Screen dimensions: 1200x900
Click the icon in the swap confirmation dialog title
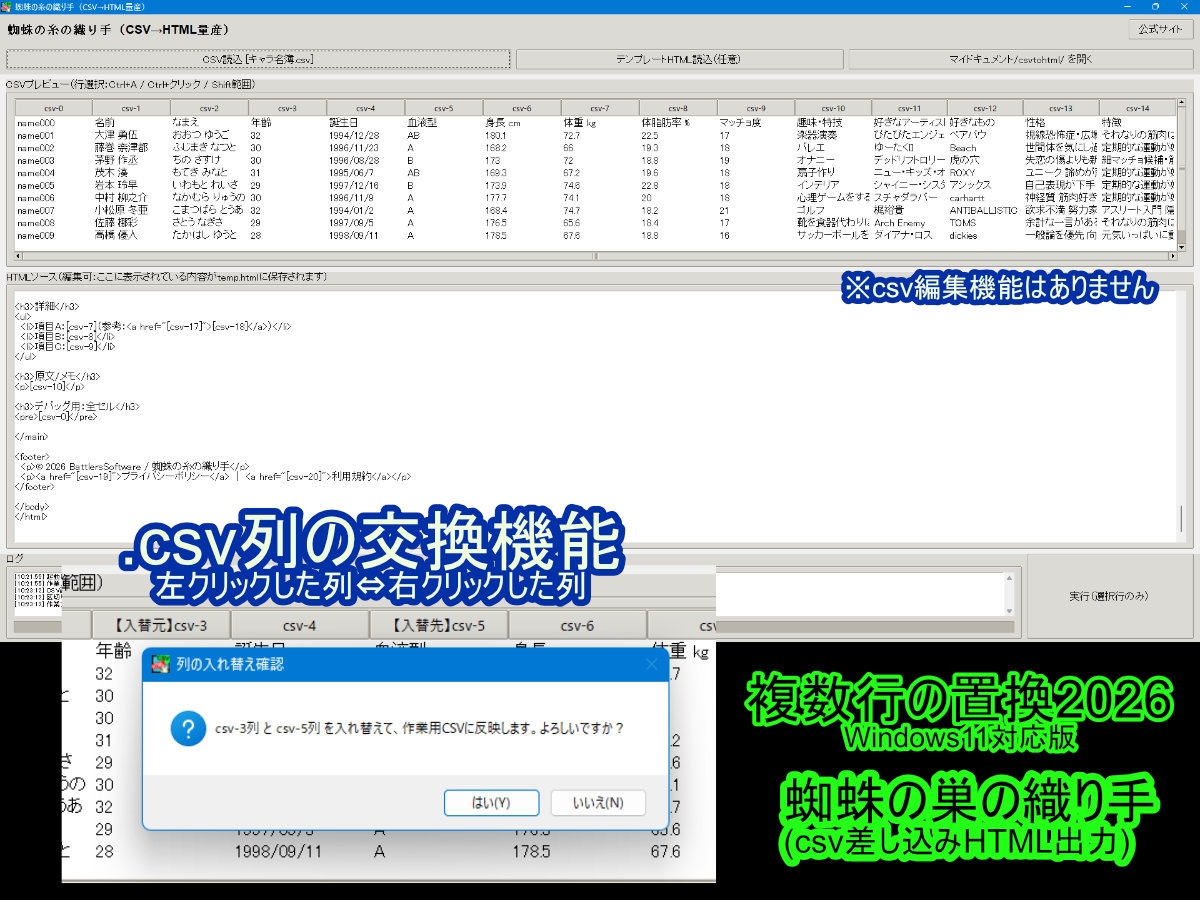tap(159, 664)
